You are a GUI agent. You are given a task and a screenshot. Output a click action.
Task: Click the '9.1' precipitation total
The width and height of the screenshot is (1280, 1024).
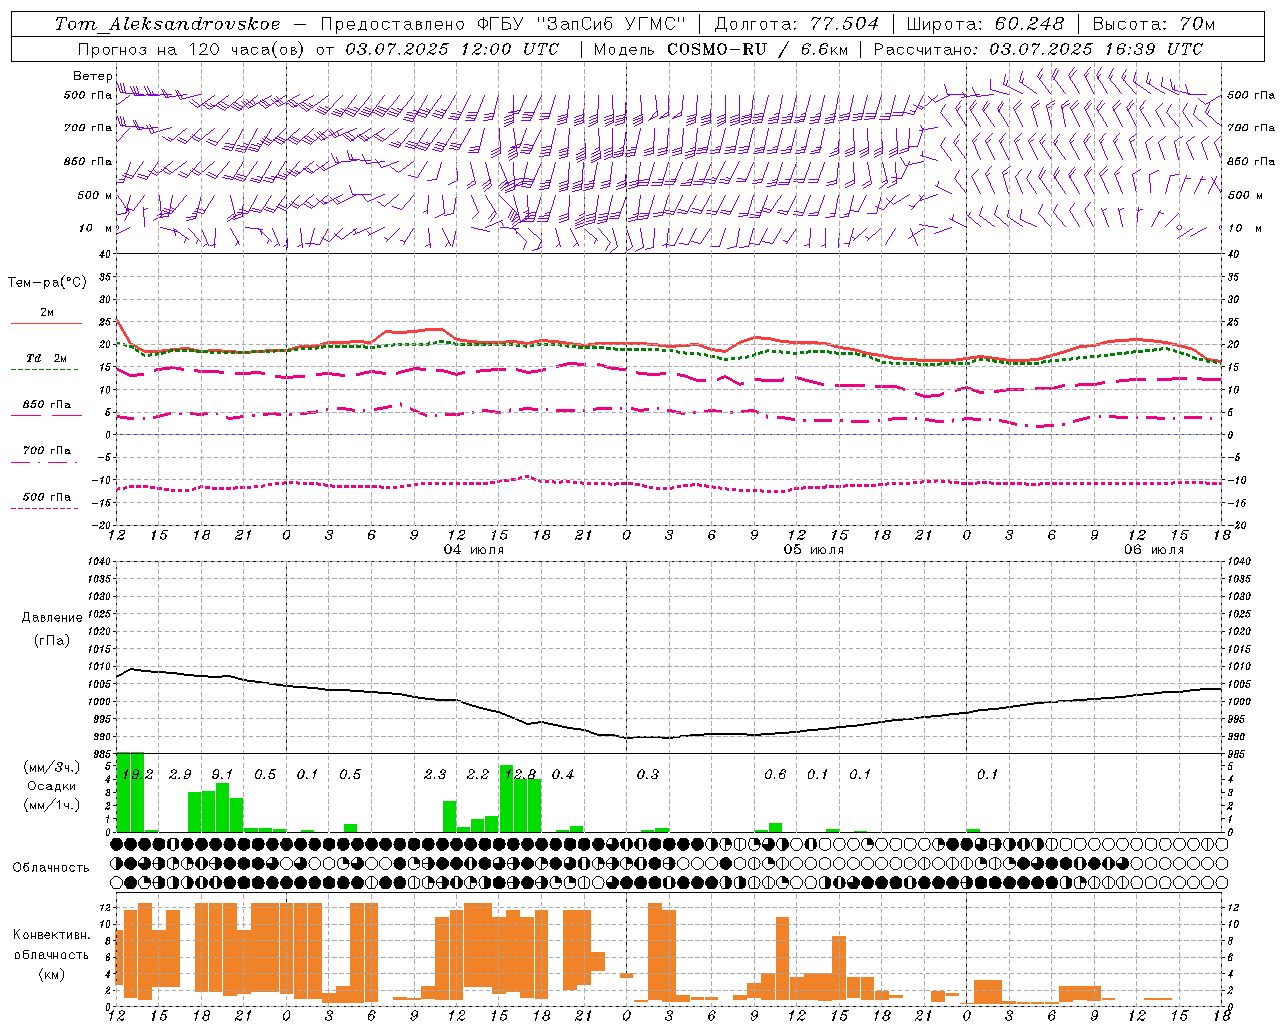tap(222, 775)
